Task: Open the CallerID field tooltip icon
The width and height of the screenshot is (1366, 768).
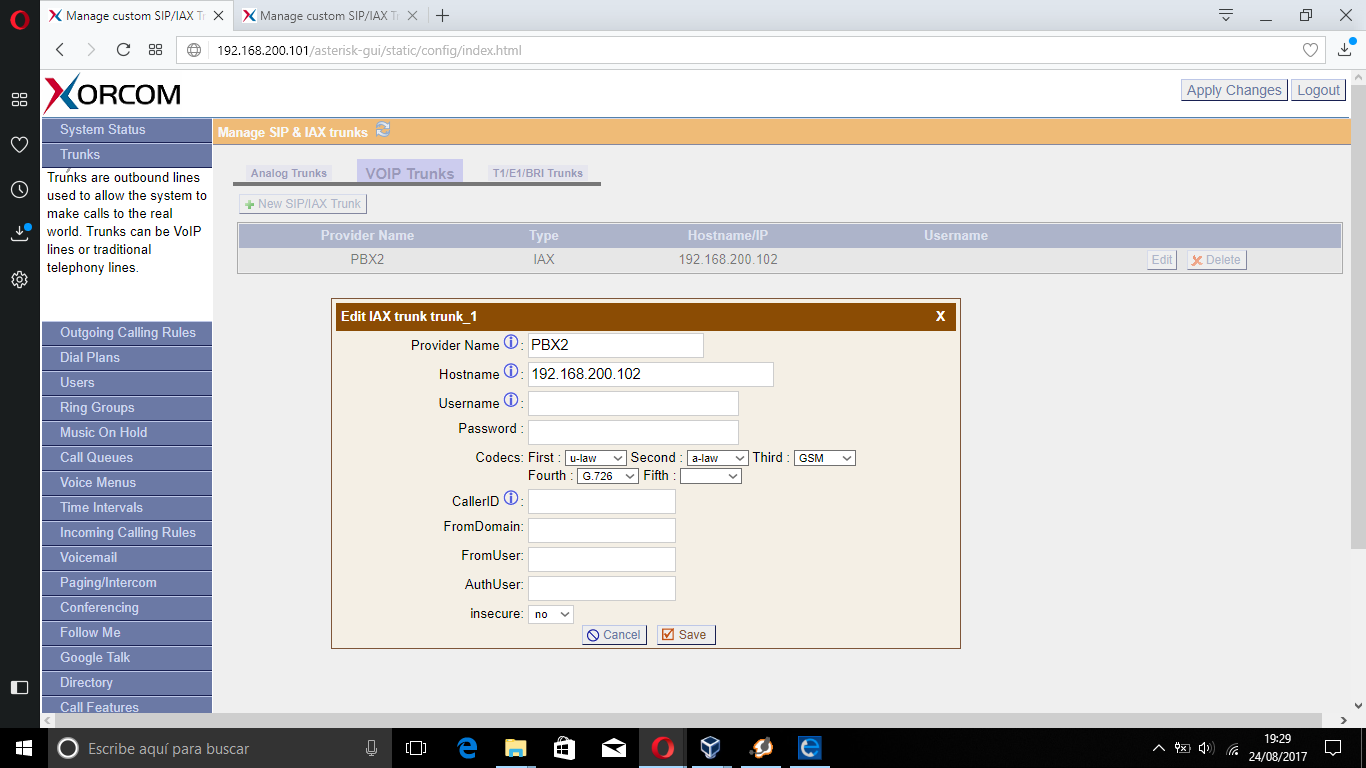Action: [511, 498]
